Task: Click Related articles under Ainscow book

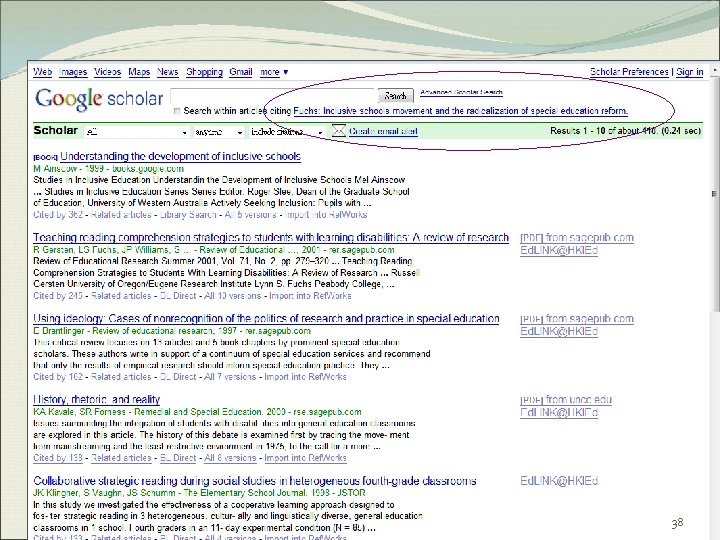Action: (x=121, y=214)
